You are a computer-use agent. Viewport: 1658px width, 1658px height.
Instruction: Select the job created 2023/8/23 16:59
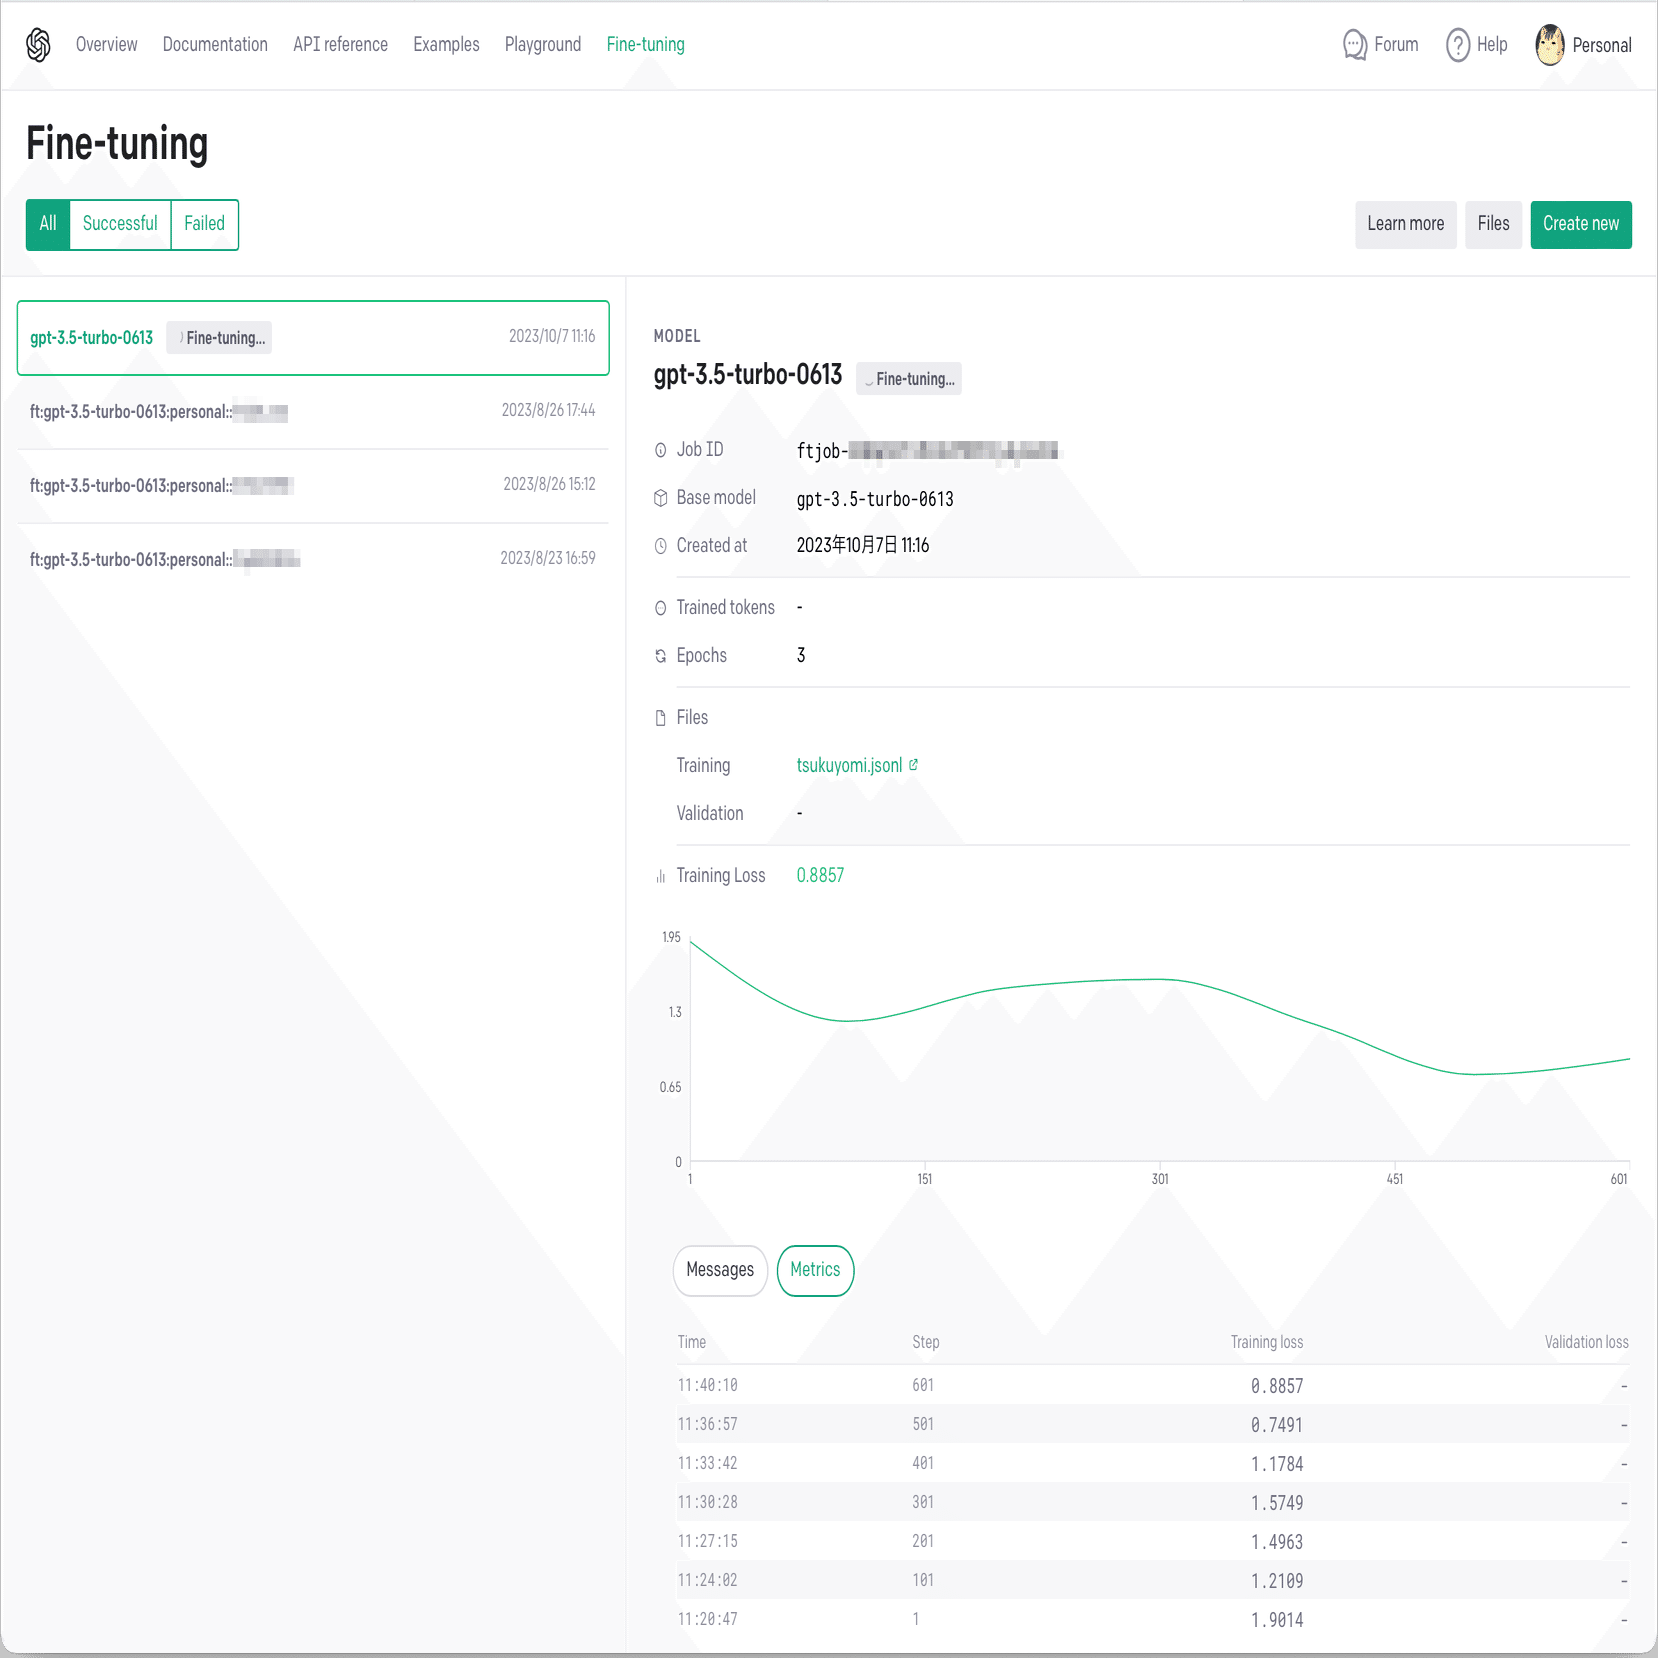(x=313, y=560)
